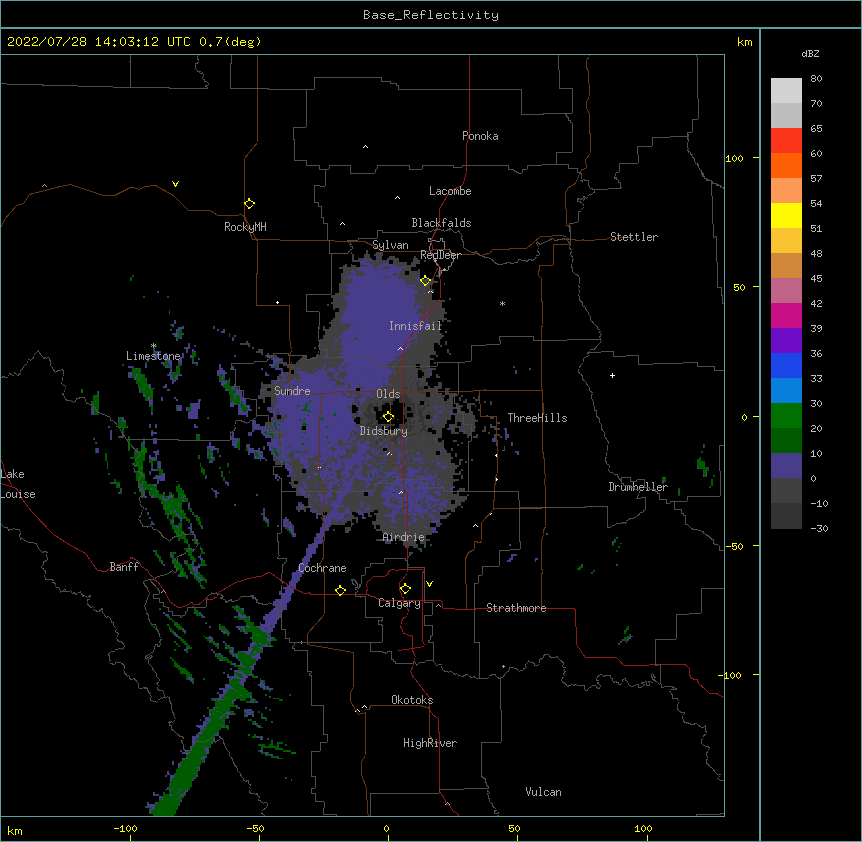The width and height of the screenshot is (862, 842).
Task: Click the green color swatch for 30 dBZ
Action: (786, 416)
